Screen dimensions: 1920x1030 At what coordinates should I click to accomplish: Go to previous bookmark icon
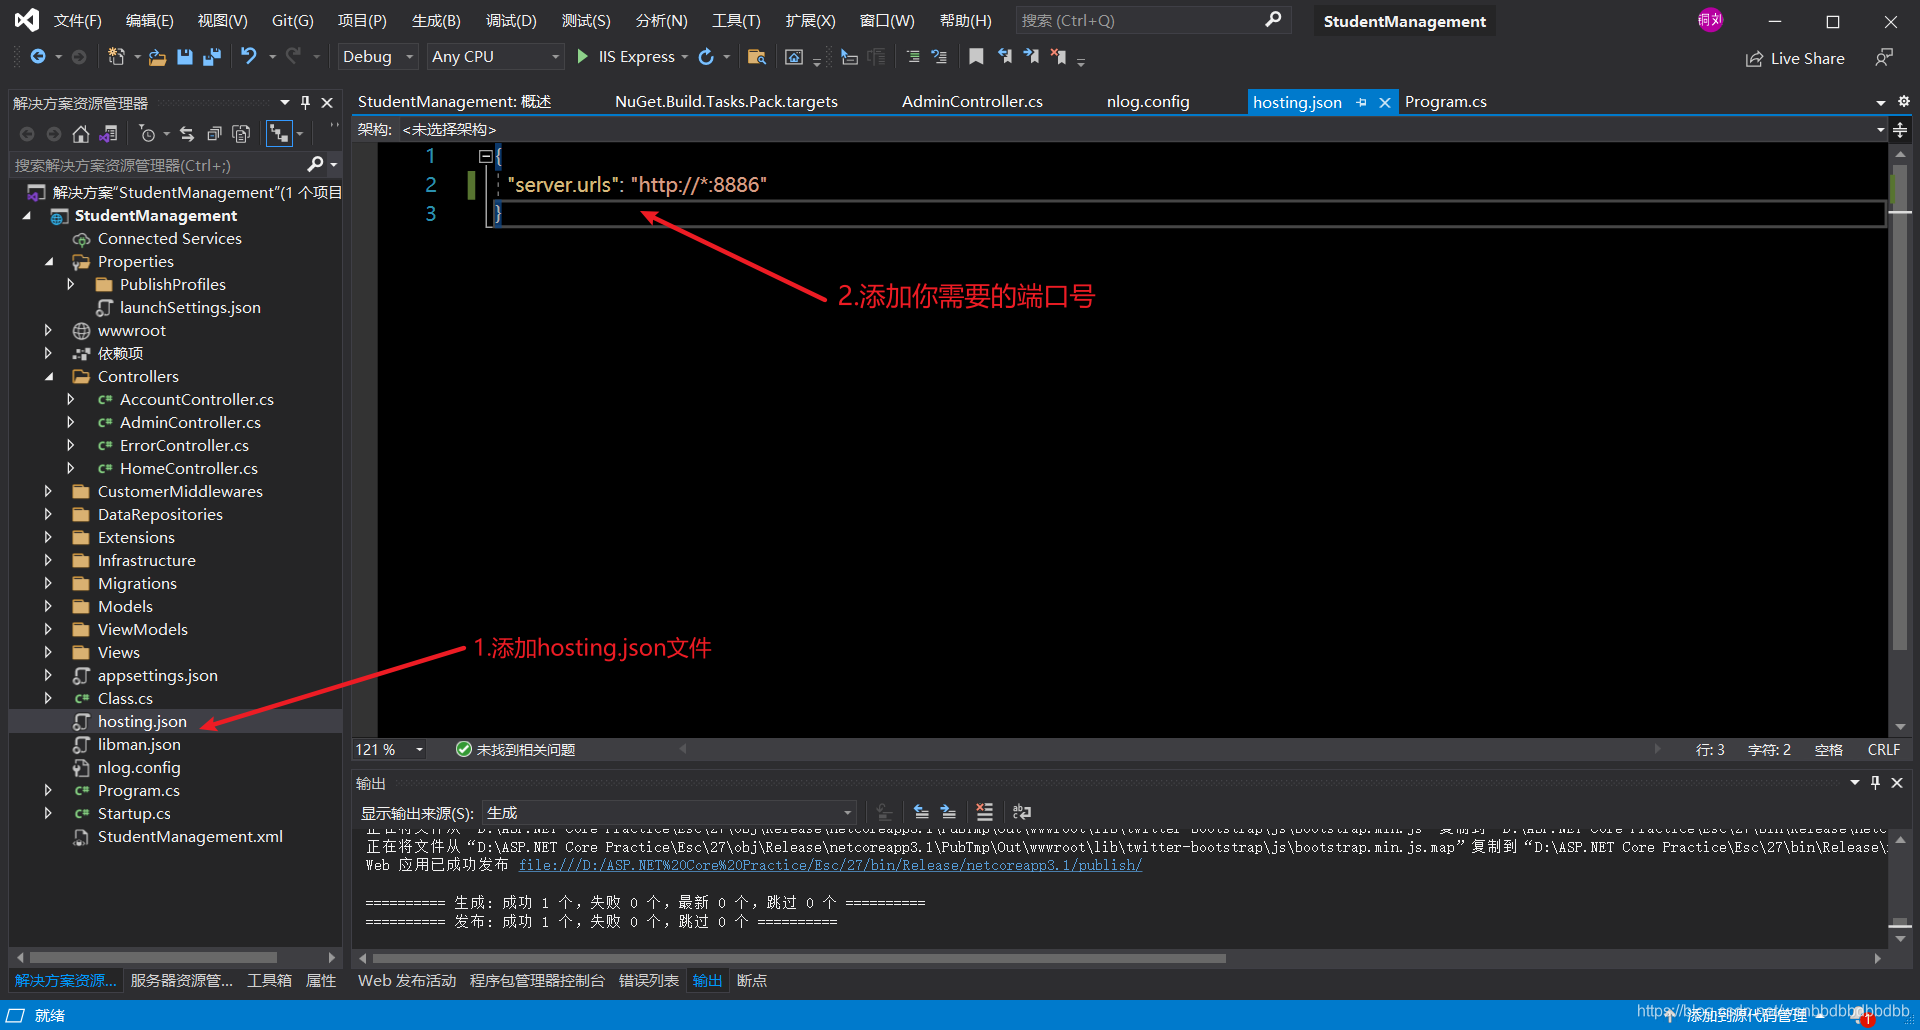1004,57
